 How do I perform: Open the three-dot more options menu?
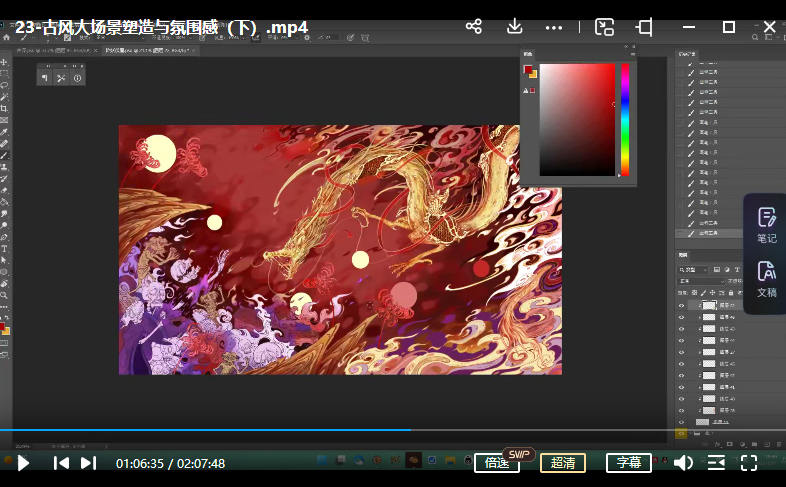[x=554, y=27]
